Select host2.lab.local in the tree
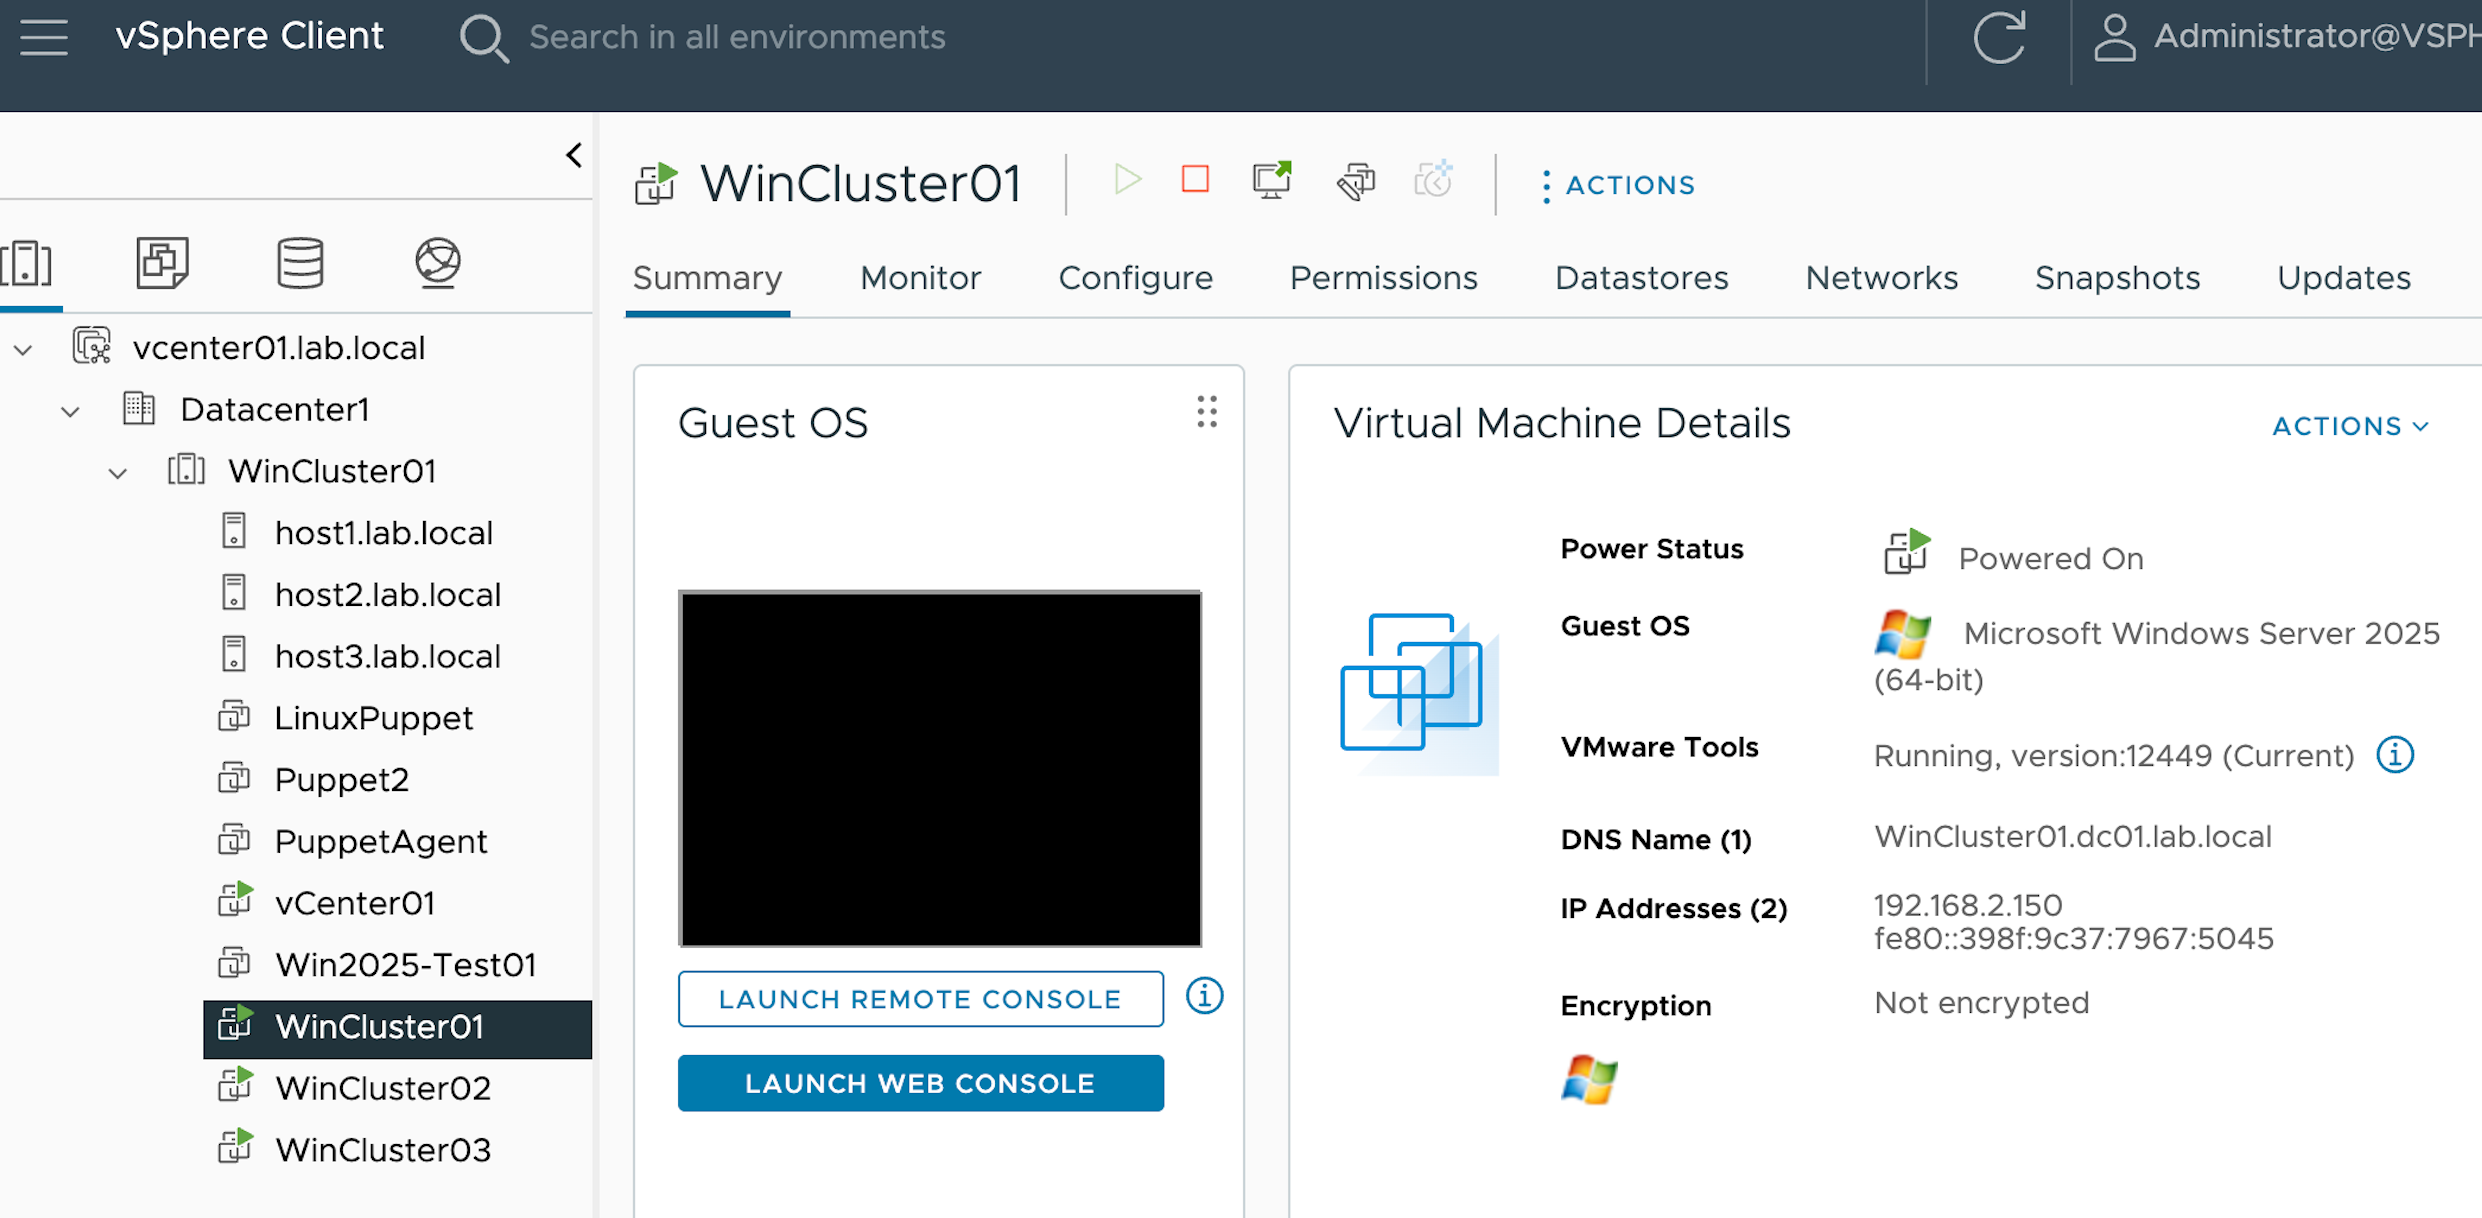 click(387, 595)
